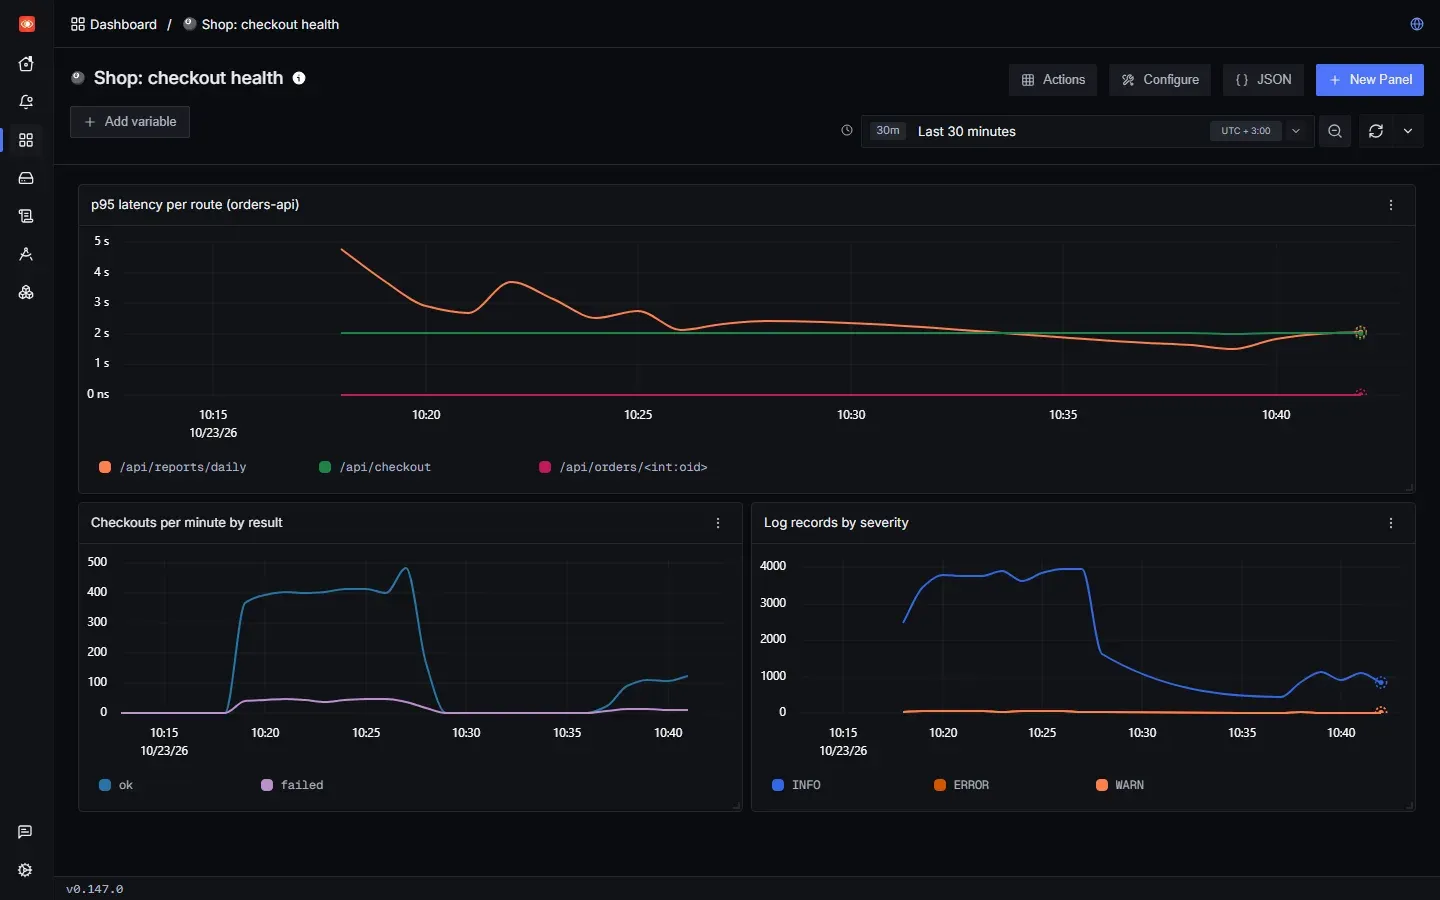
Task: Open the Home page from the sidebar
Action: coord(26,64)
